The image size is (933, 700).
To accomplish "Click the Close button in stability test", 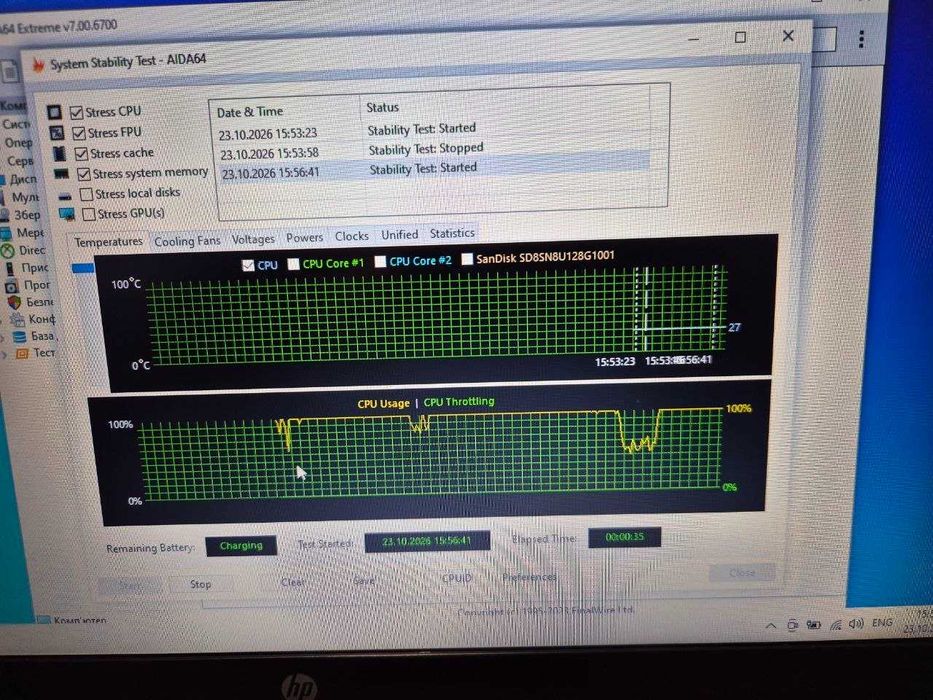I will (x=742, y=573).
